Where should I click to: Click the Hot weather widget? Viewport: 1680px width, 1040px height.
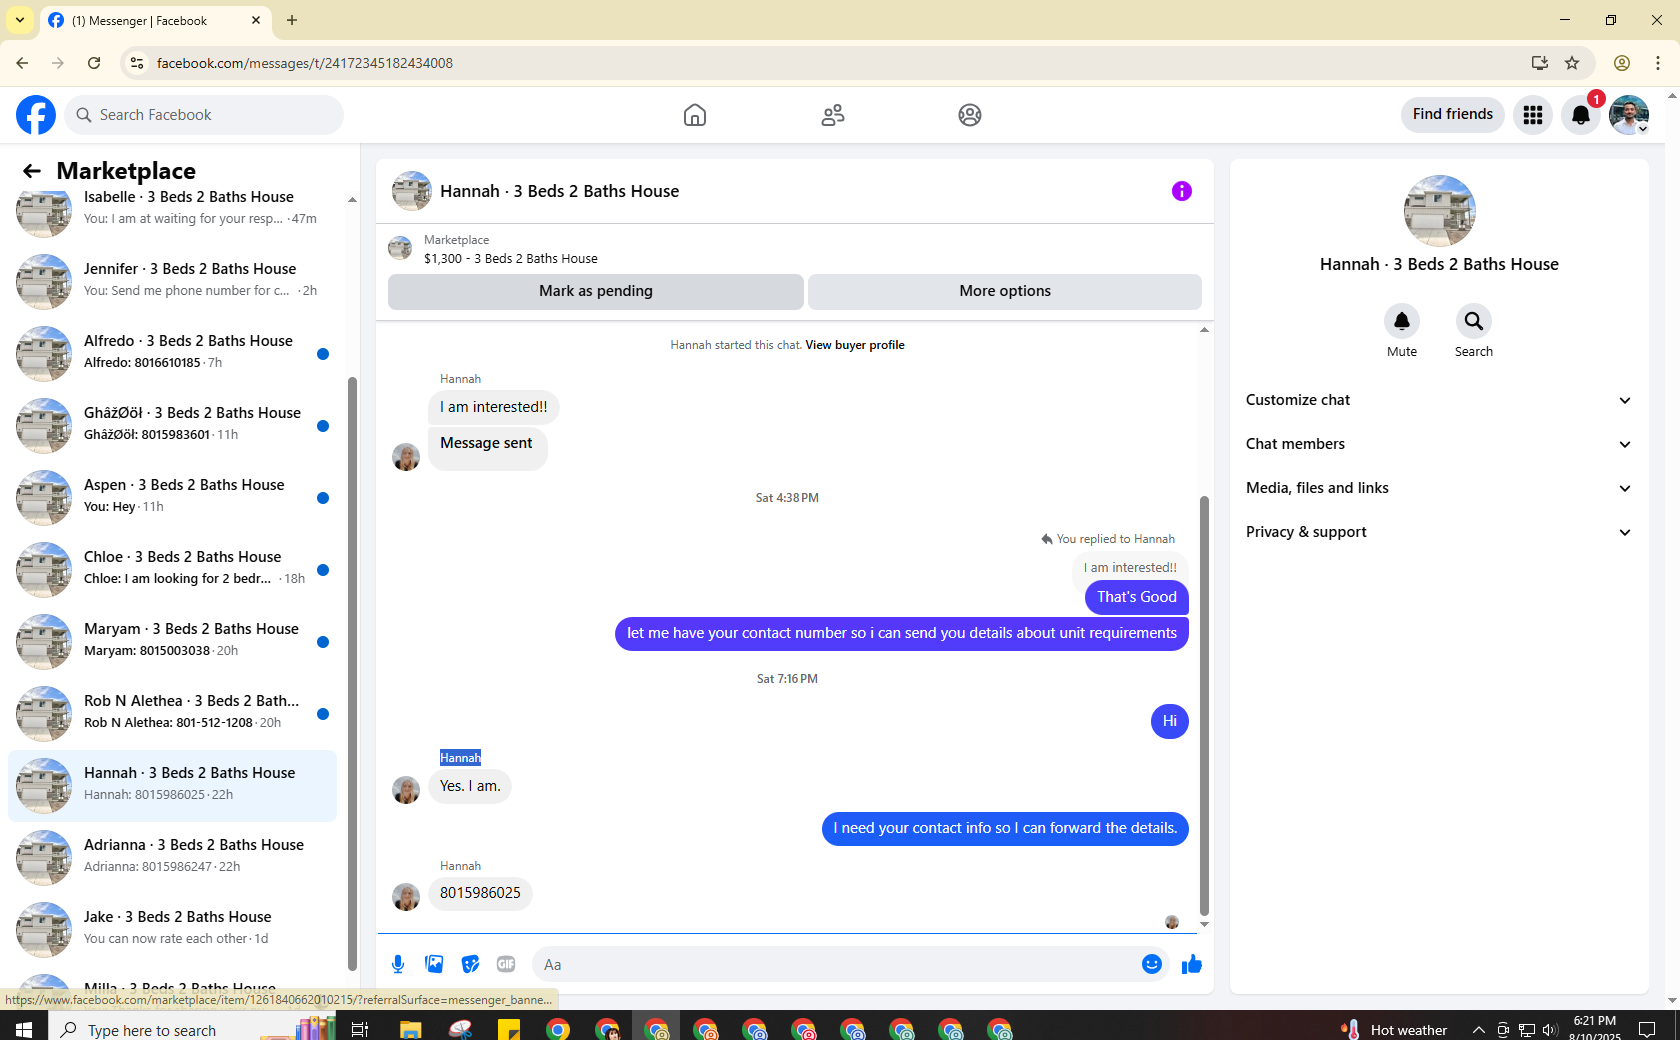pos(1396,1029)
